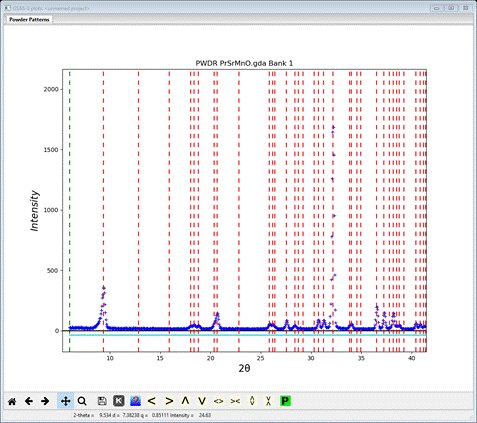Viewport: 477px width, 423px height.
Task: Toggle the Pan axes tool
Action: click(66, 401)
